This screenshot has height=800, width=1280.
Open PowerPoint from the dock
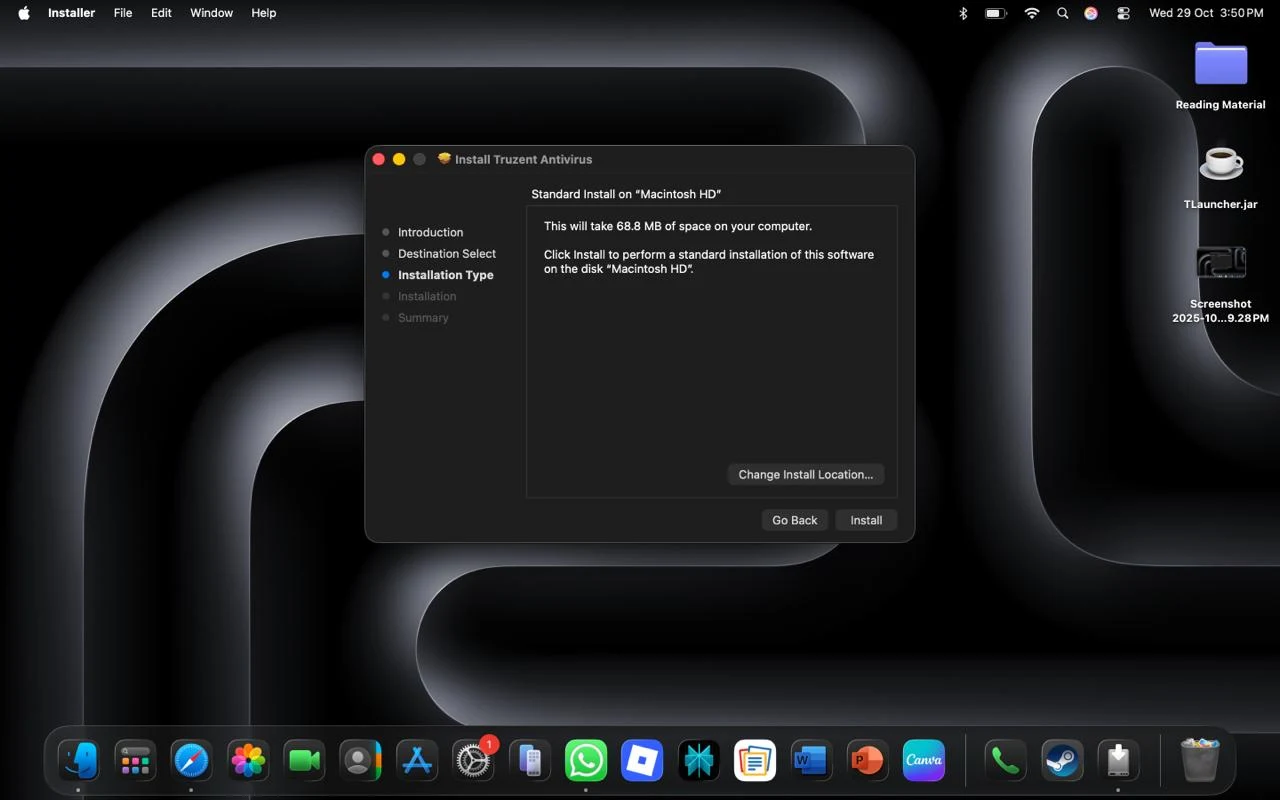[867, 761]
